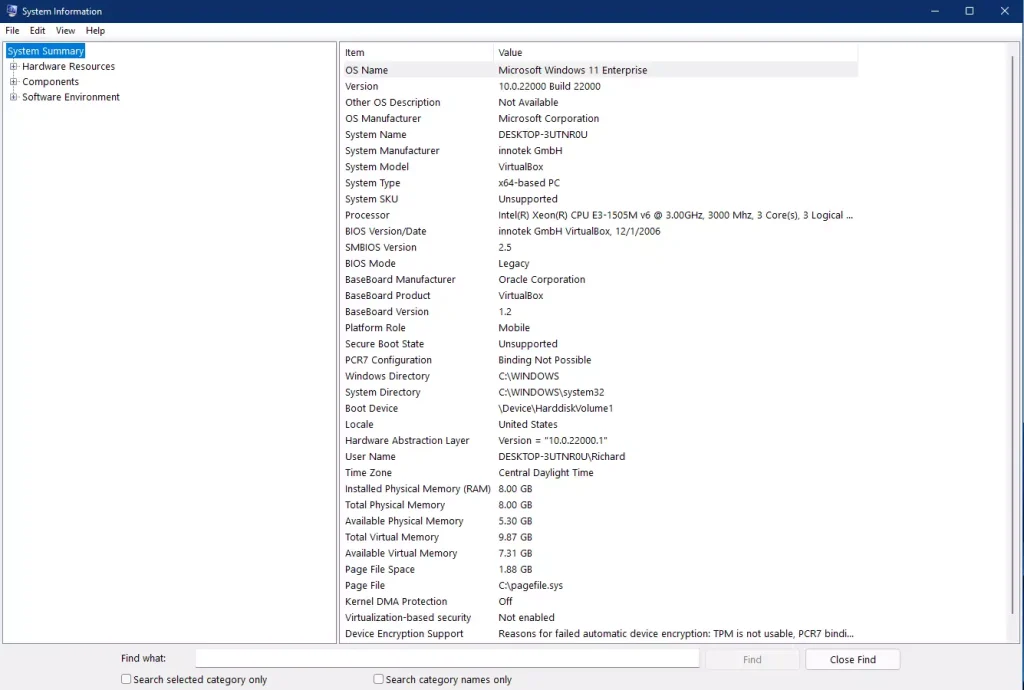Screen dimensions: 1024x690
Task: Maximize the System Information window
Action: click(970, 11)
